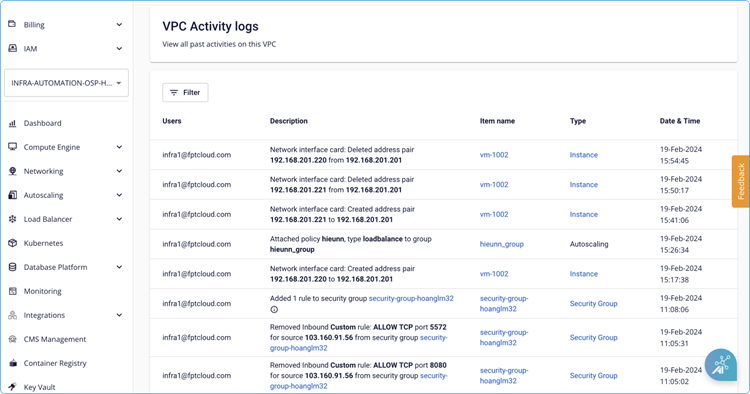Open Key Vault from the sidebar

tap(40, 387)
